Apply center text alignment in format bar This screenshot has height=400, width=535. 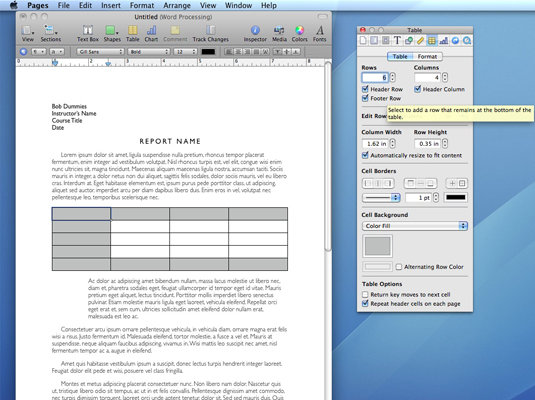pos(238,52)
